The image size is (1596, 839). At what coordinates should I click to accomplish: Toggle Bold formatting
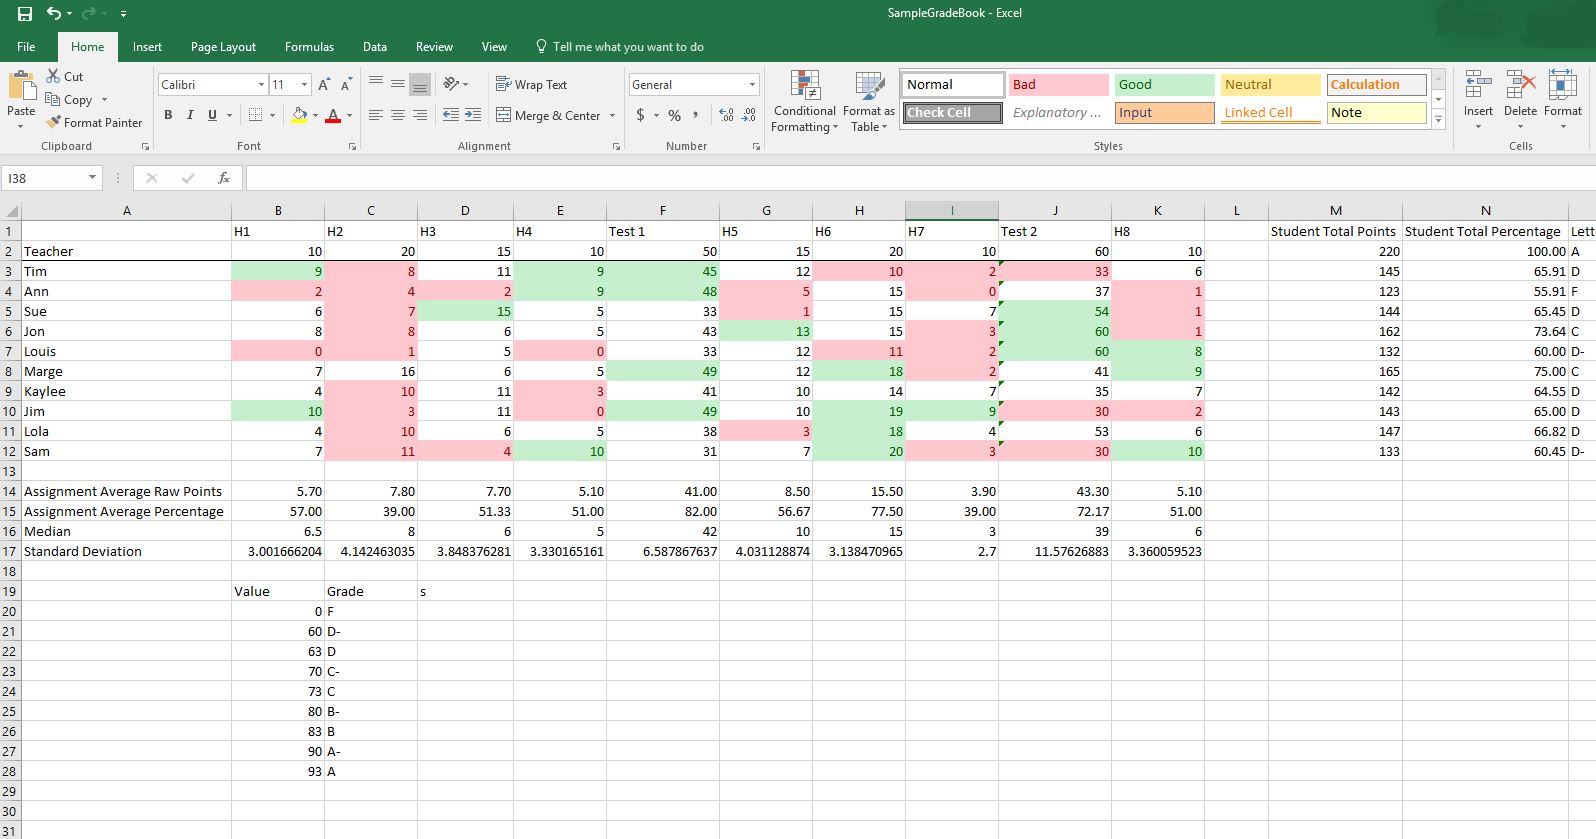coord(168,115)
